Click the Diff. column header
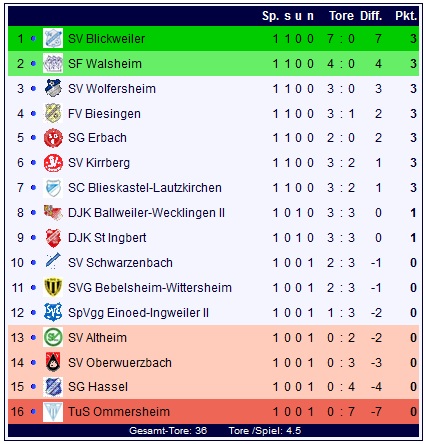The image size is (426, 444). click(371, 16)
